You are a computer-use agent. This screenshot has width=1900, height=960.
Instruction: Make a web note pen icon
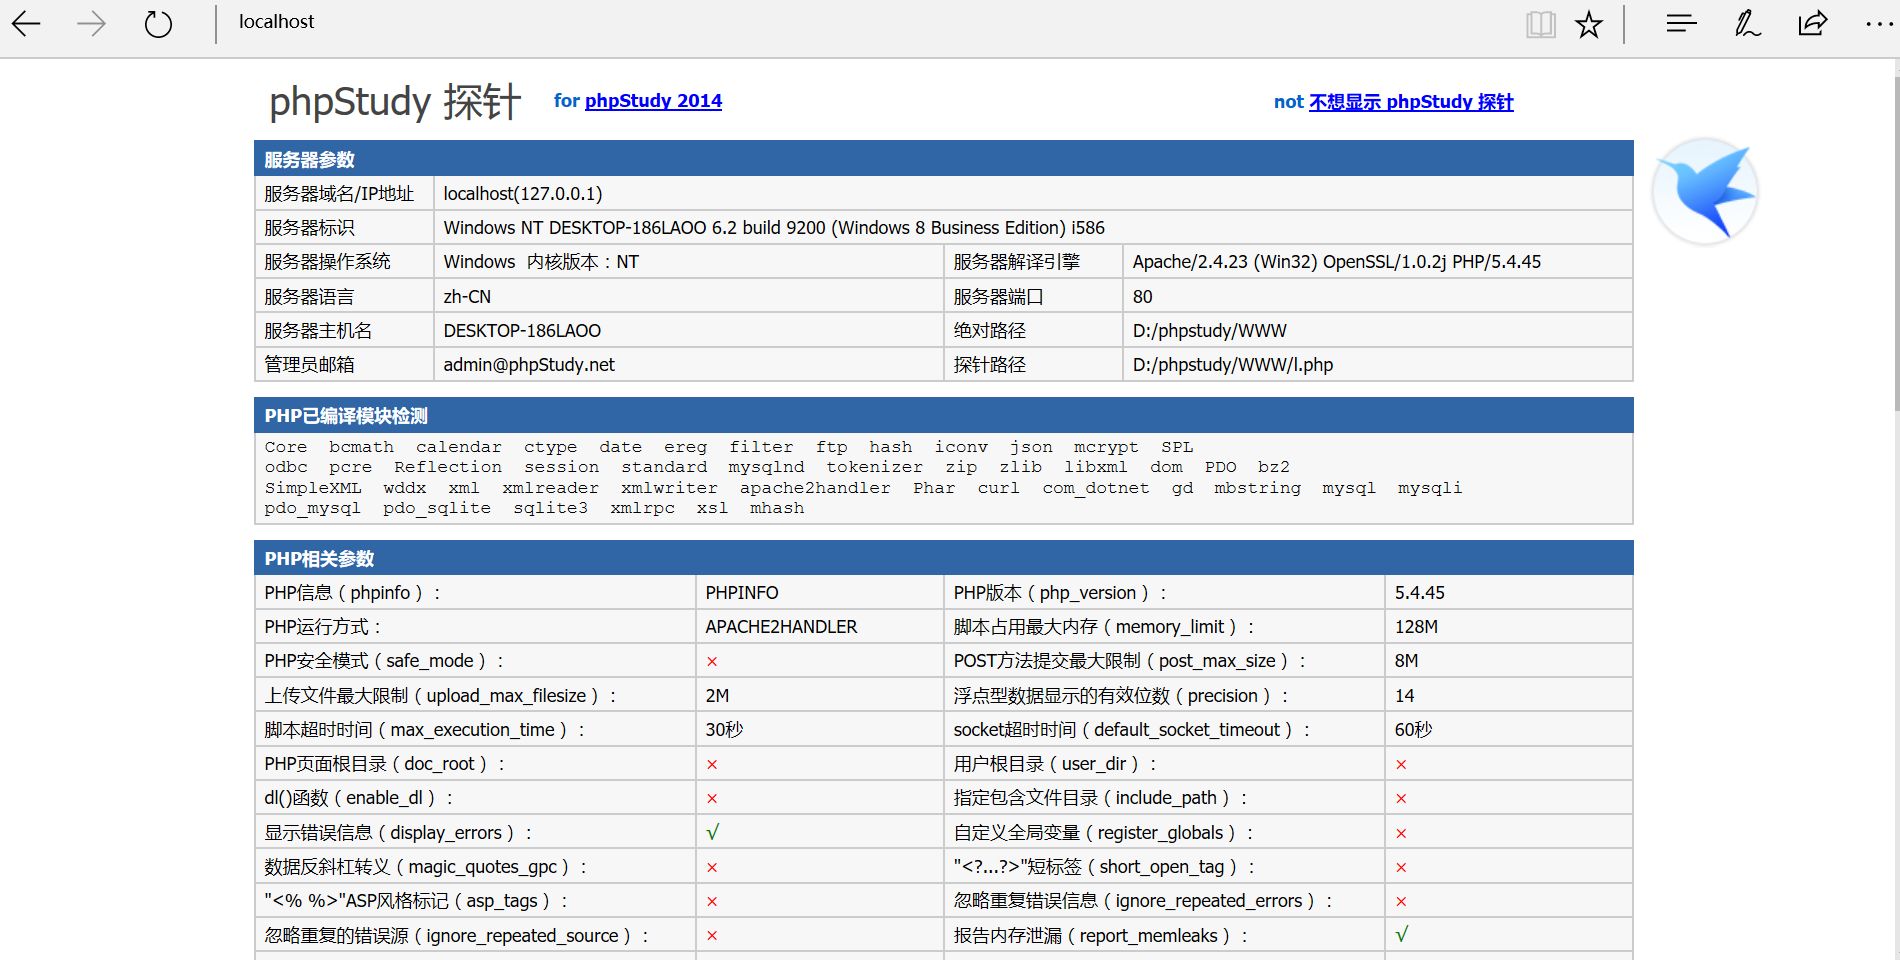pyautogui.click(x=1747, y=23)
